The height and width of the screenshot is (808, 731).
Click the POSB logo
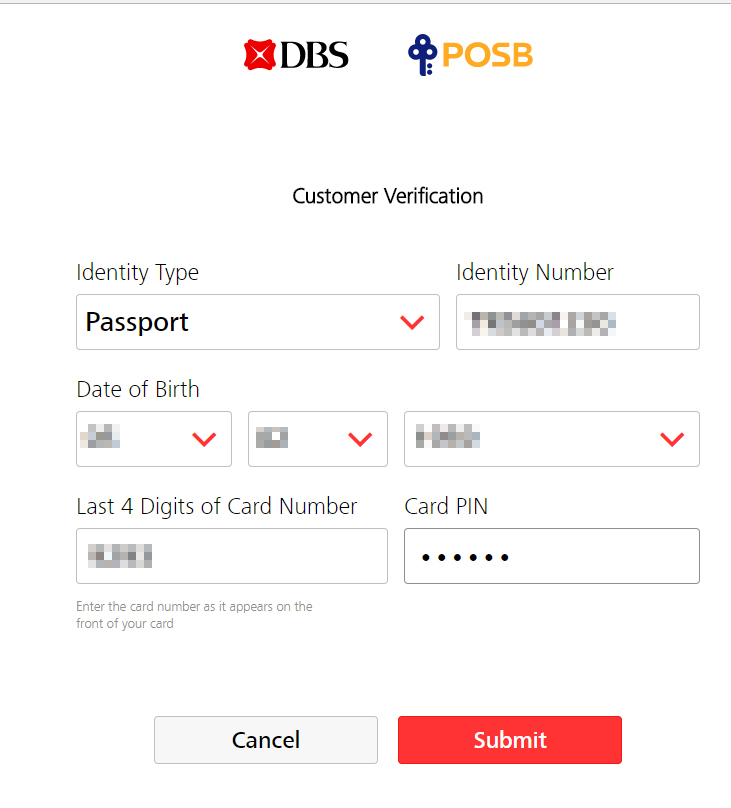[x=470, y=55]
